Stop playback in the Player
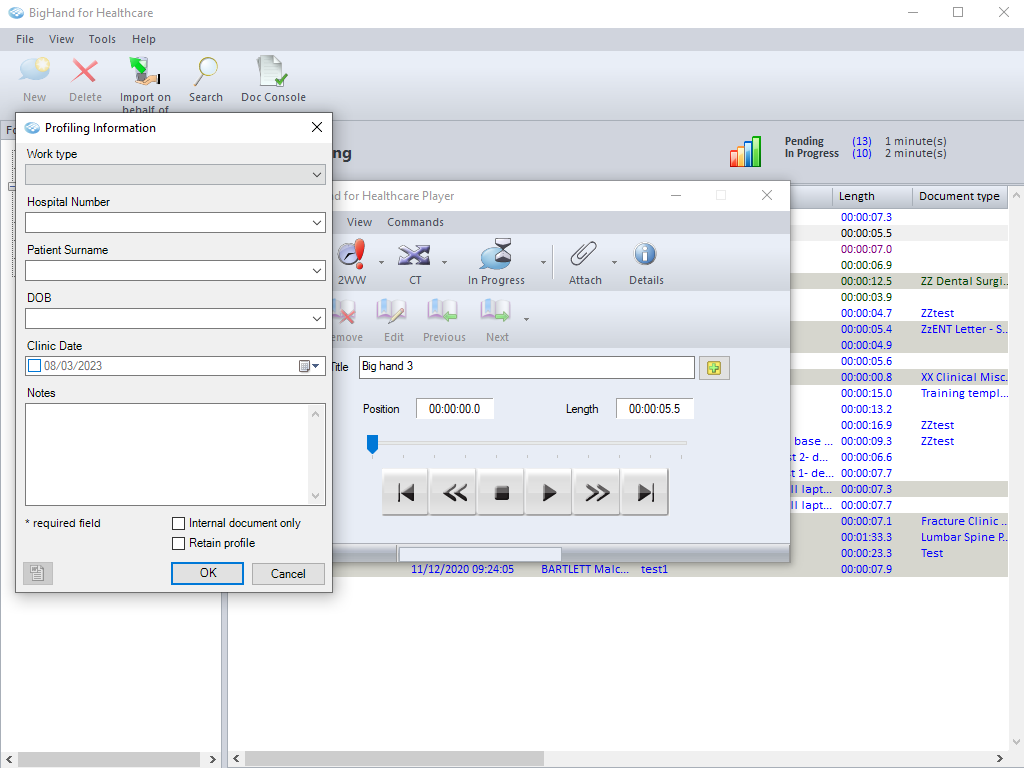 tap(502, 492)
